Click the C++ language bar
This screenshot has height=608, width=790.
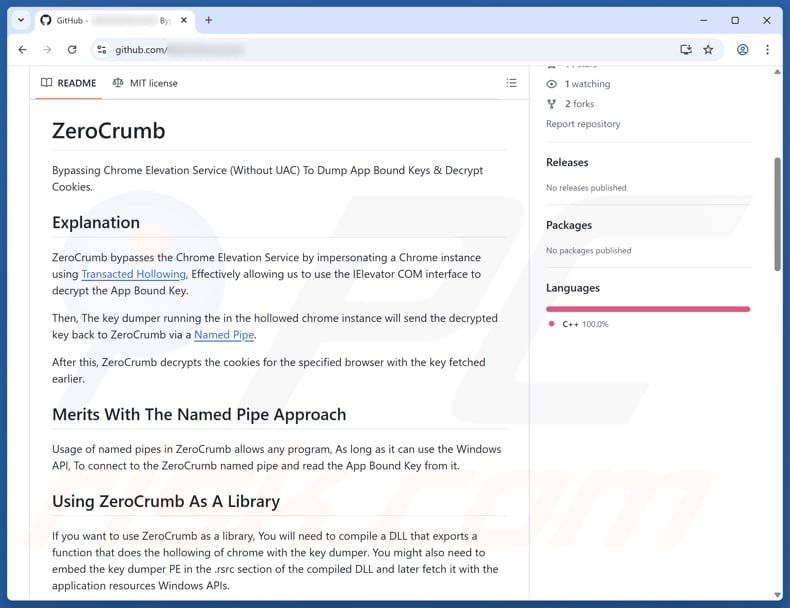click(x=648, y=309)
